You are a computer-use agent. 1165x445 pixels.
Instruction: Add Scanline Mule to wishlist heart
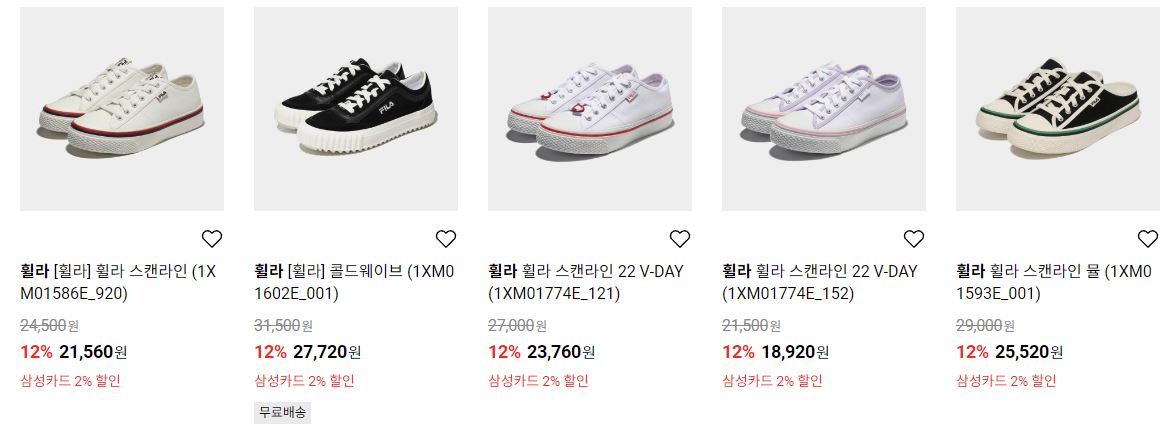coord(1148,238)
